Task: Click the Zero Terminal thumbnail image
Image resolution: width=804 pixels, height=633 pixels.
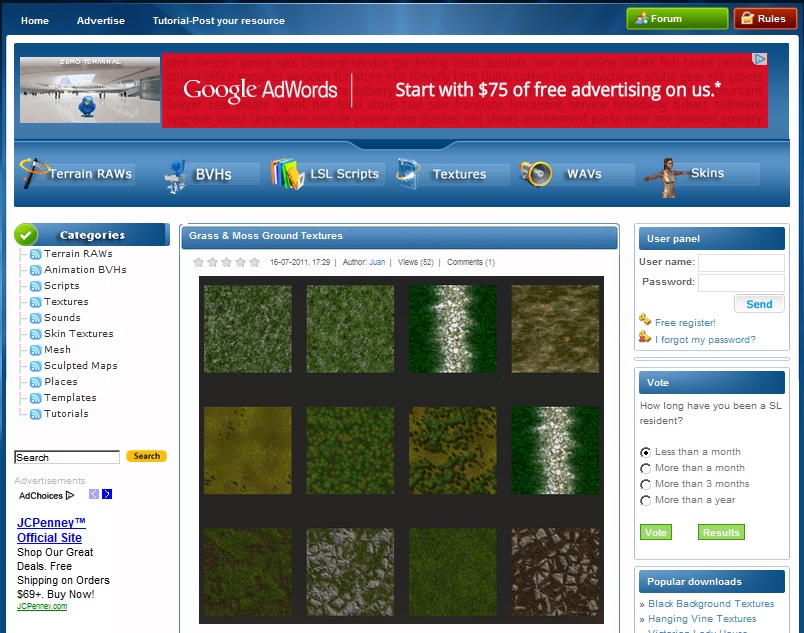Action: tap(90, 90)
